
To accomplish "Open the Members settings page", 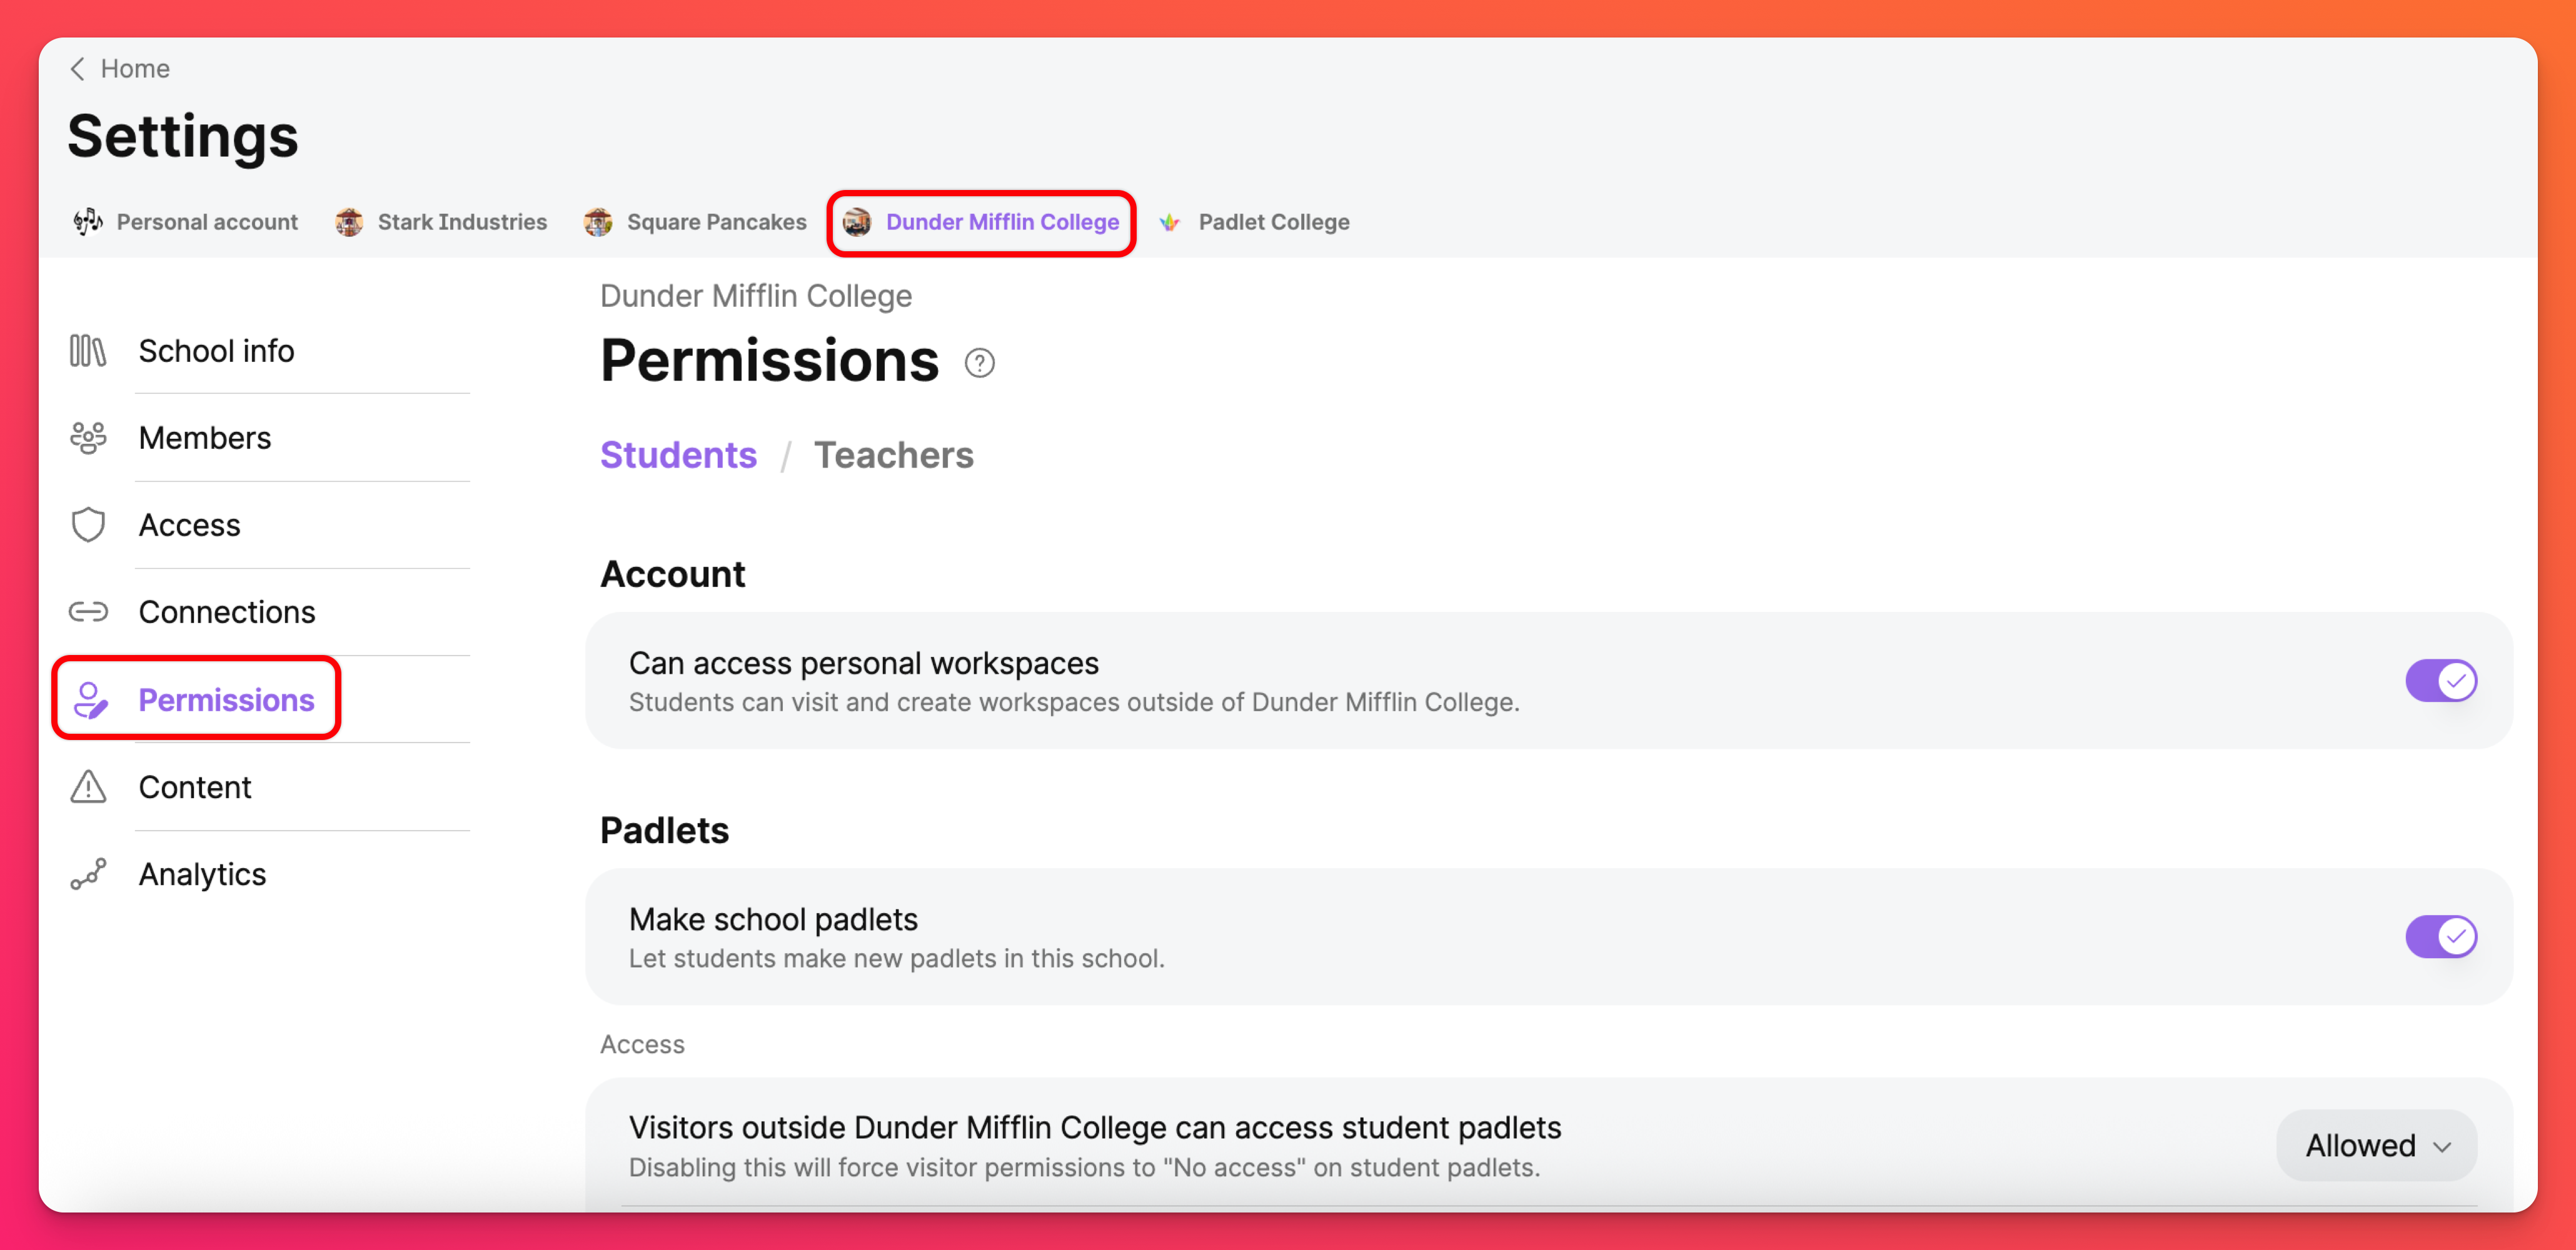I will coord(204,438).
